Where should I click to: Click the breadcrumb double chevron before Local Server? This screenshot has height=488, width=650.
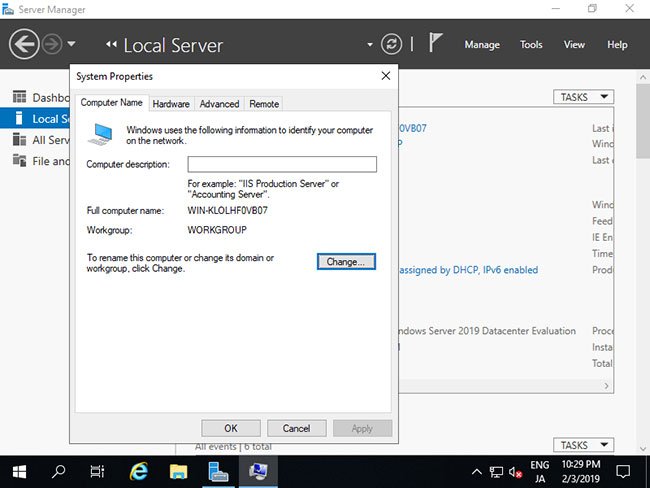click(111, 44)
